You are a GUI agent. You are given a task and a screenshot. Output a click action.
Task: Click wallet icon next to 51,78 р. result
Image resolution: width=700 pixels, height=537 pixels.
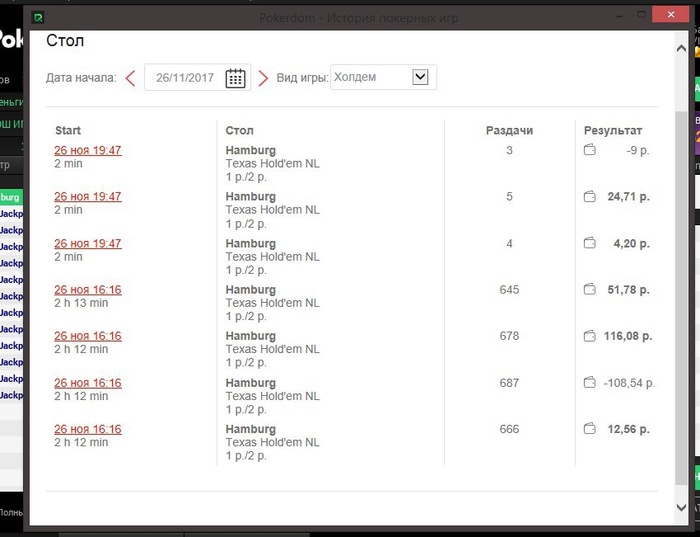pos(590,290)
